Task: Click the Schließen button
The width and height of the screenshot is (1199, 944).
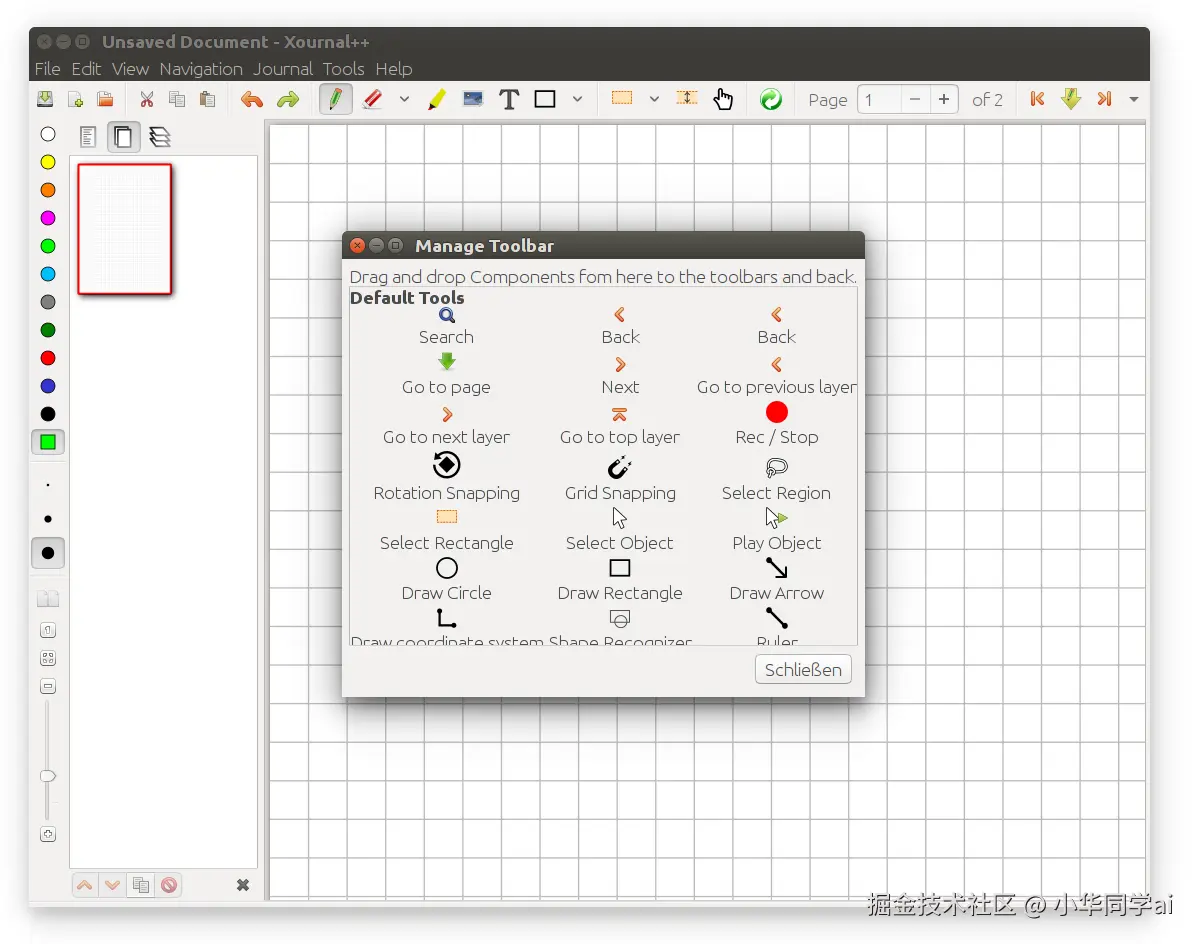Action: pos(803,670)
